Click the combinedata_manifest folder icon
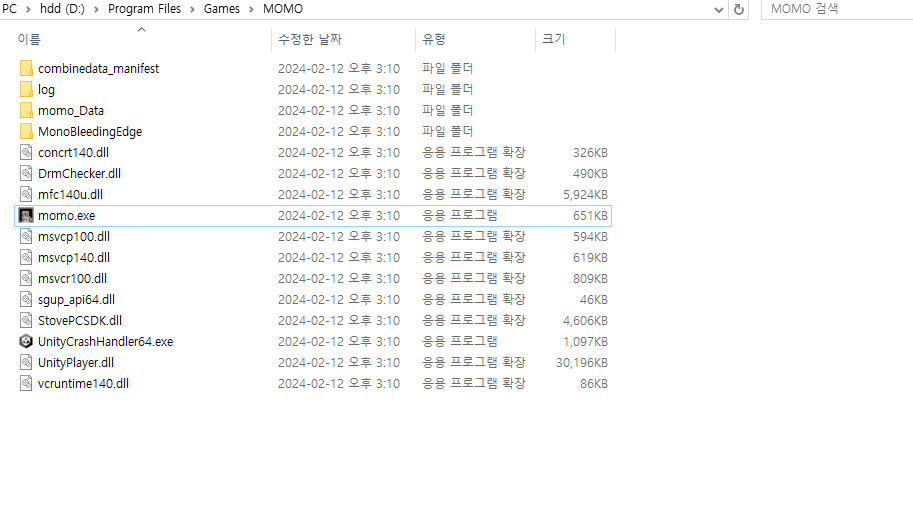The width and height of the screenshot is (913, 516). click(x=26, y=69)
